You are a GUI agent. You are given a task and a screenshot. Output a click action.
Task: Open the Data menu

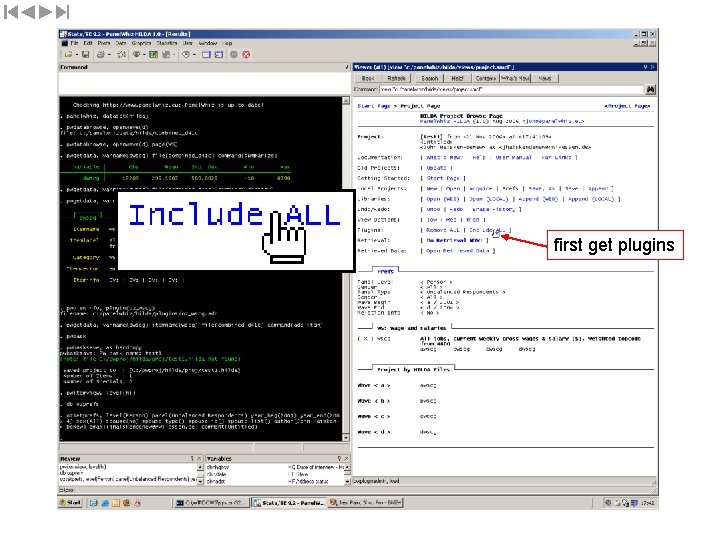(x=121, y=43)
